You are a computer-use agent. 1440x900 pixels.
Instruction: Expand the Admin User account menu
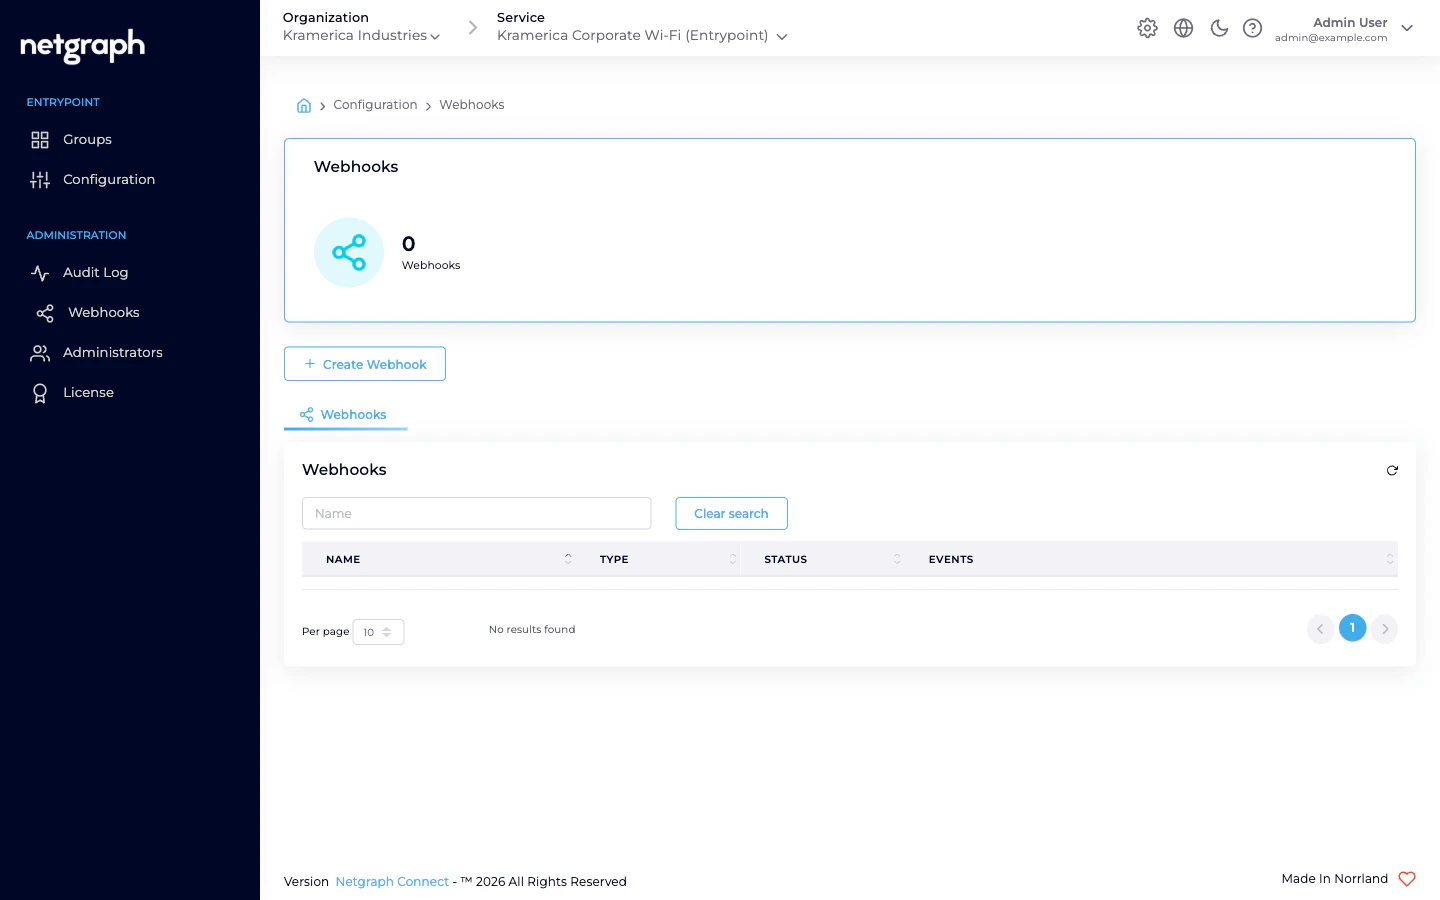tap(1344, 29)
